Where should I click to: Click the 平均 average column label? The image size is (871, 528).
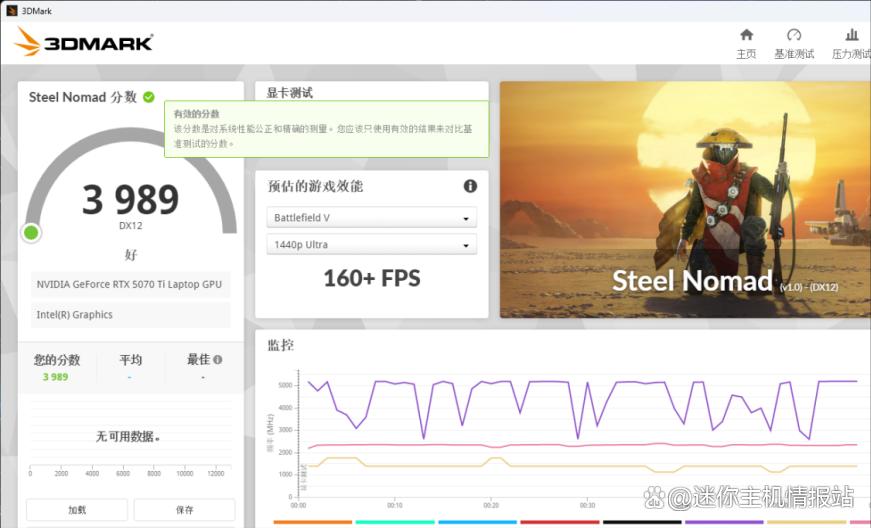pos(131,360)
